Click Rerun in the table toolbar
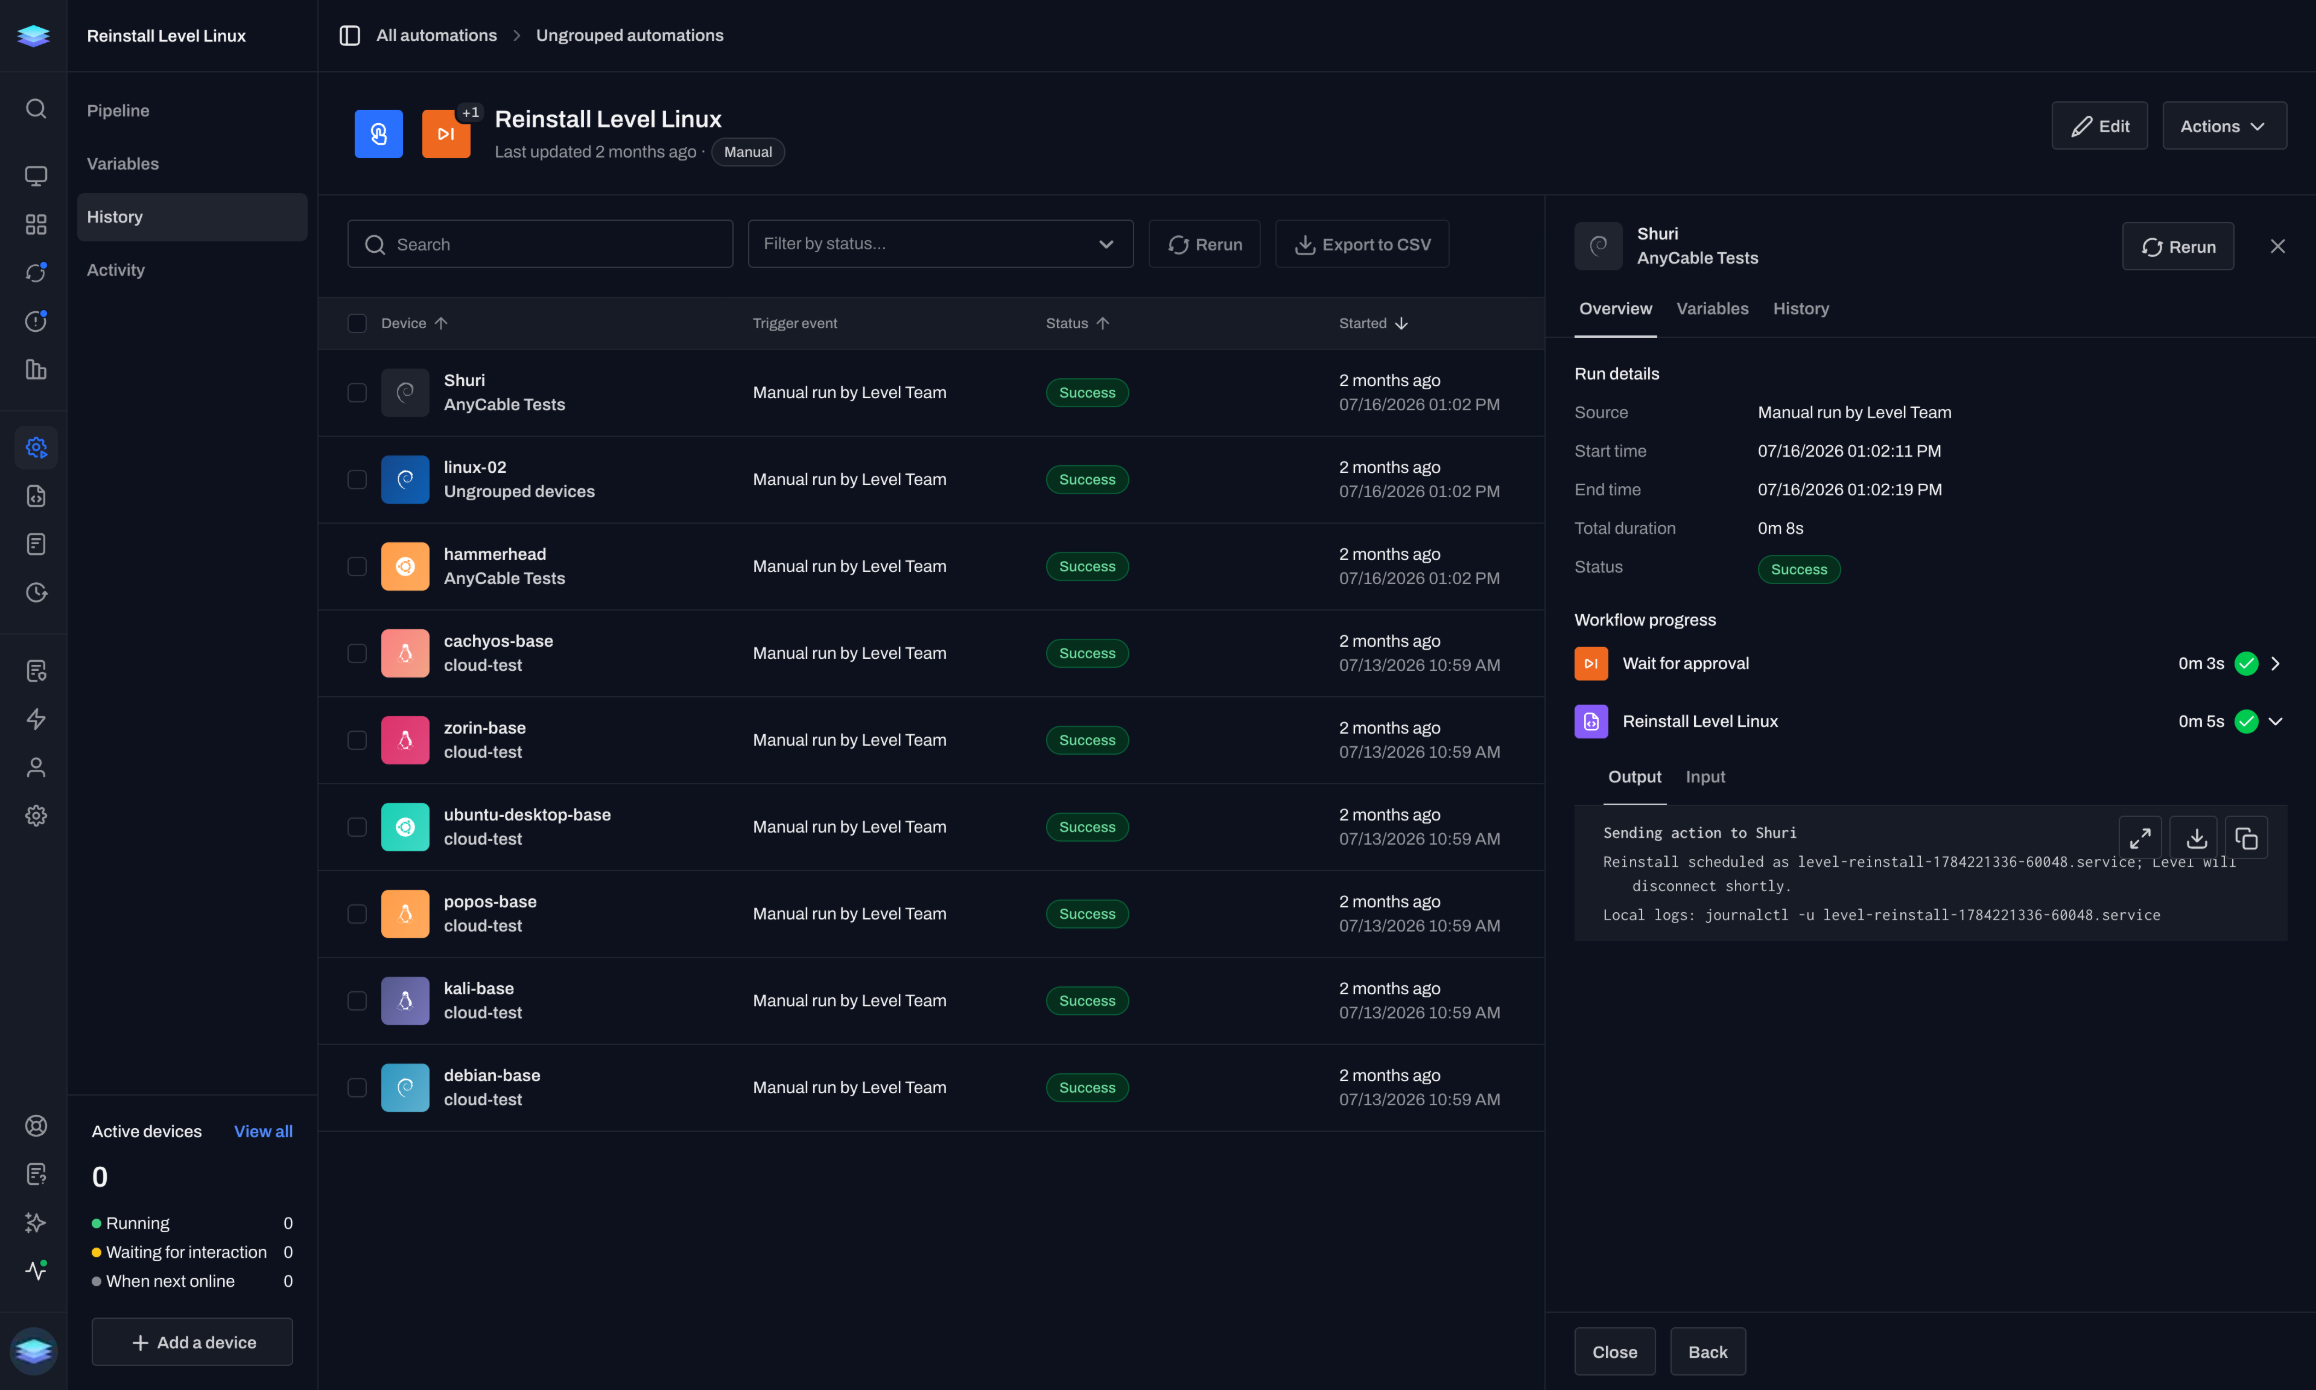 (x=1204, y=244)
